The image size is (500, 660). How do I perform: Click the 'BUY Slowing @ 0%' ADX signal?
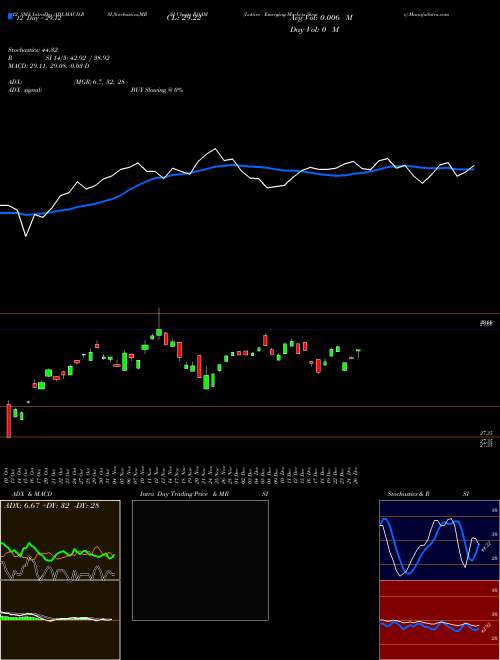point(157,90)
